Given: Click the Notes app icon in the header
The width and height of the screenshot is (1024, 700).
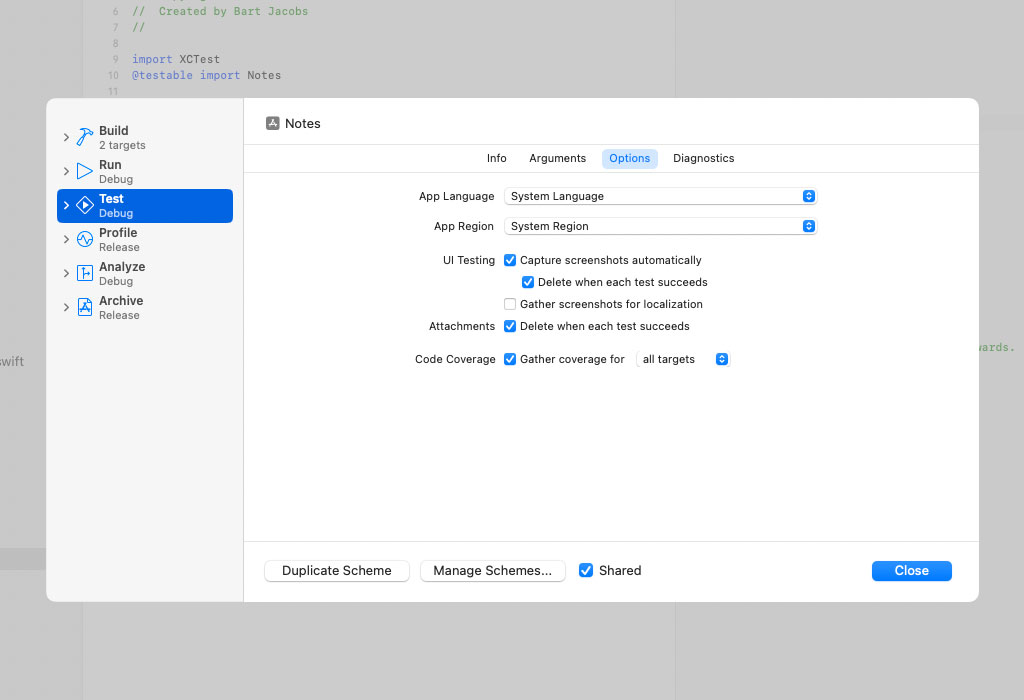Looking at the screenshot, I should pos(273,123).
